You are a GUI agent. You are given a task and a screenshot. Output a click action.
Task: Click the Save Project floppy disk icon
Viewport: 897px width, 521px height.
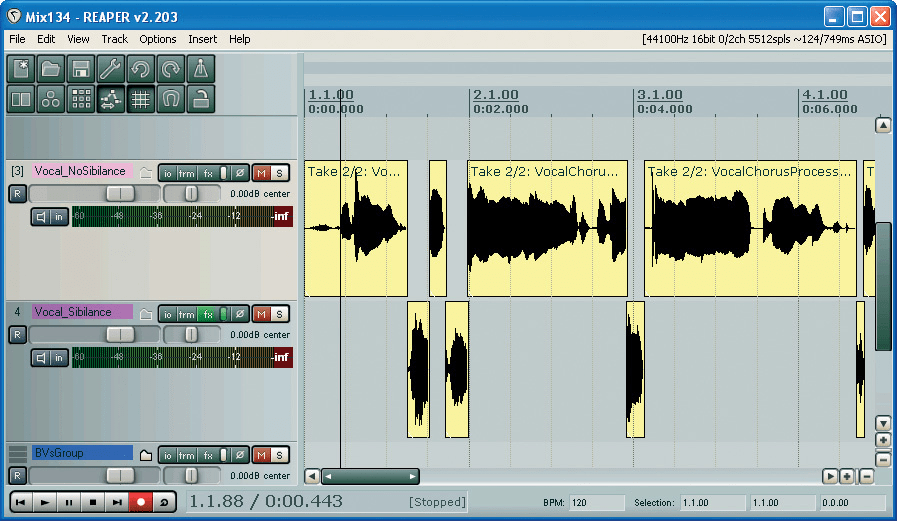(81, 69)
